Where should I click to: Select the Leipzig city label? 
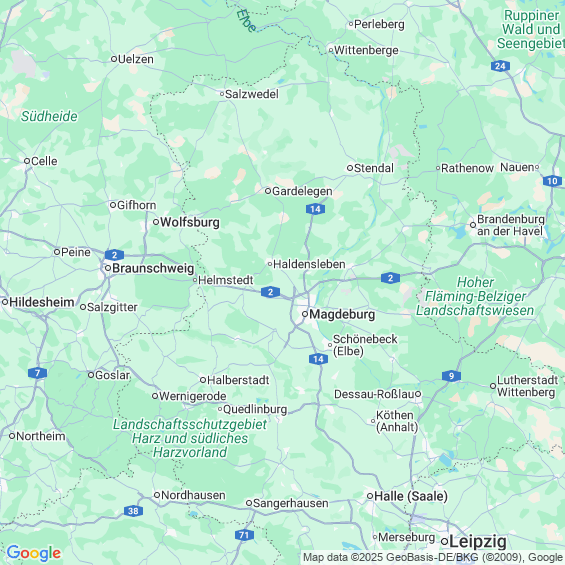pyautogui.click(x=478, y=542)
